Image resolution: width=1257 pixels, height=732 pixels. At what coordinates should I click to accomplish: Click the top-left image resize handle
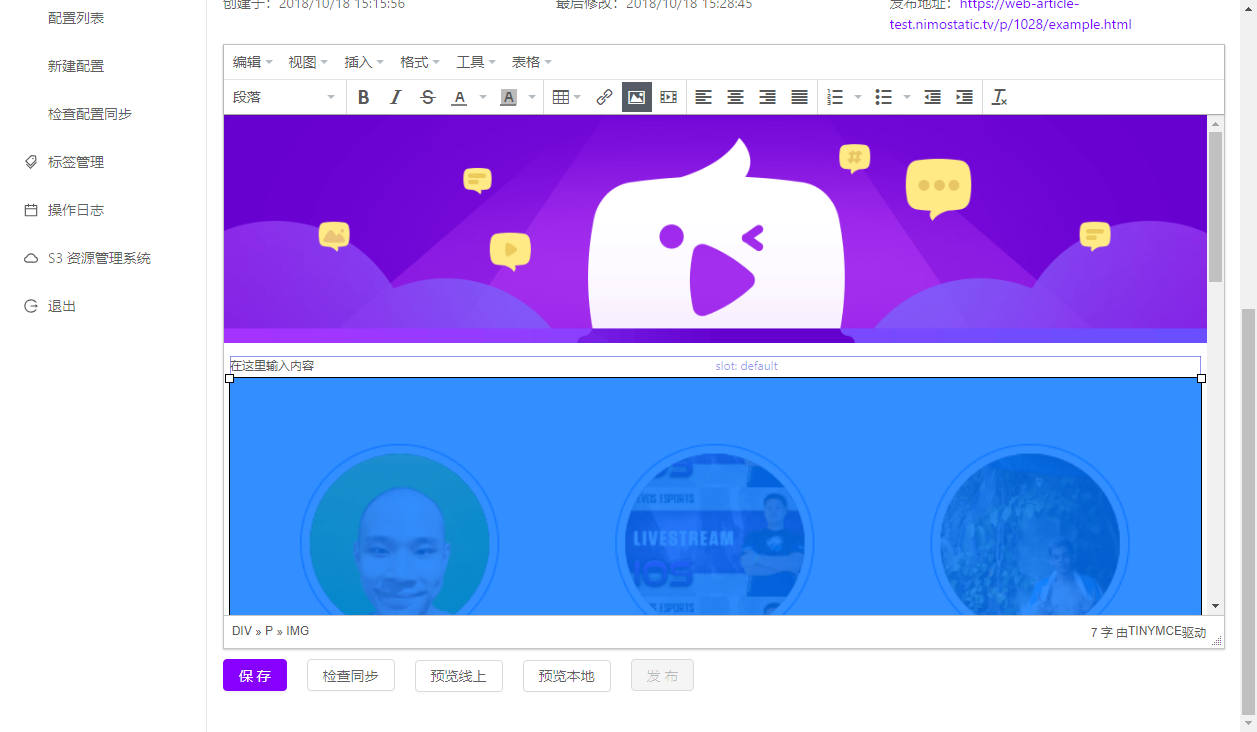[229, 378]
